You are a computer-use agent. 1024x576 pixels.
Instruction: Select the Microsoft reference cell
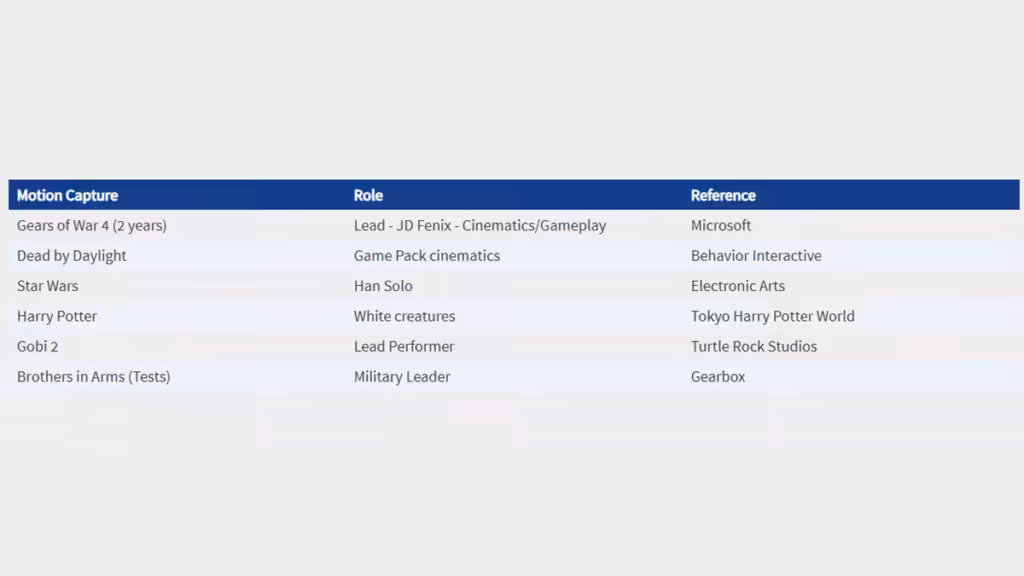pyautogui.click(x=721, y=226)
